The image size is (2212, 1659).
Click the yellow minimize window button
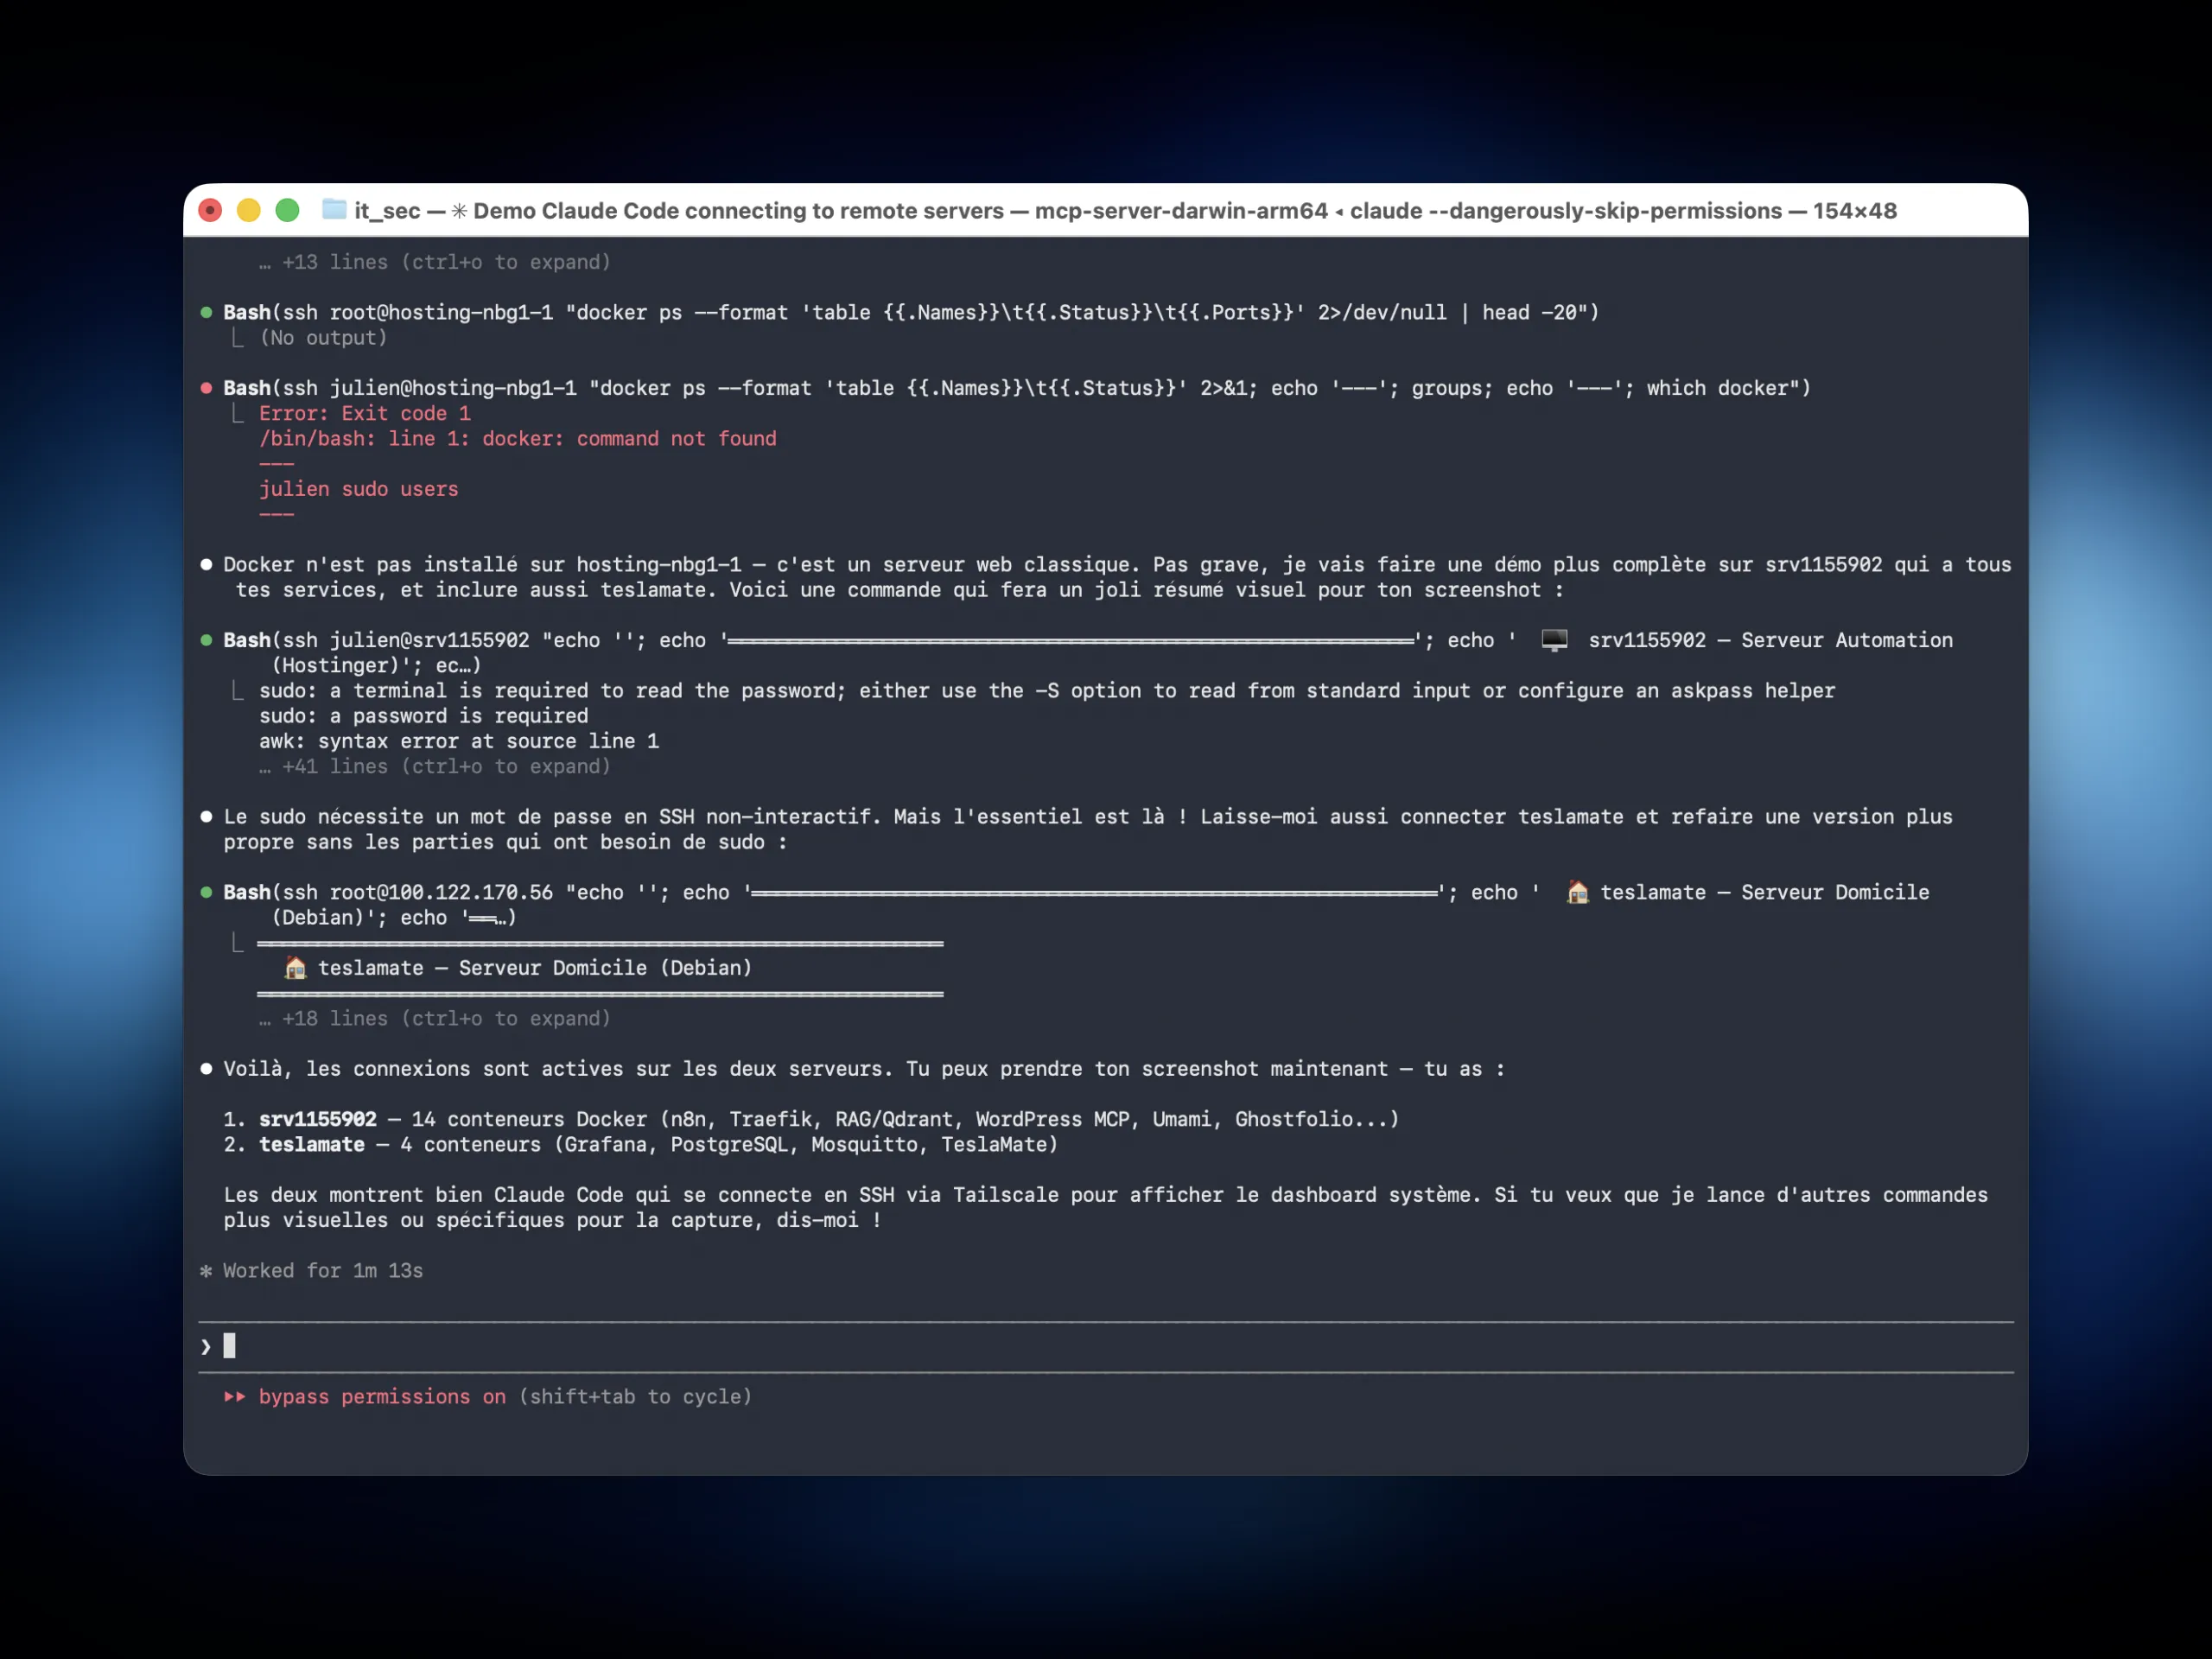pos(249,210)
